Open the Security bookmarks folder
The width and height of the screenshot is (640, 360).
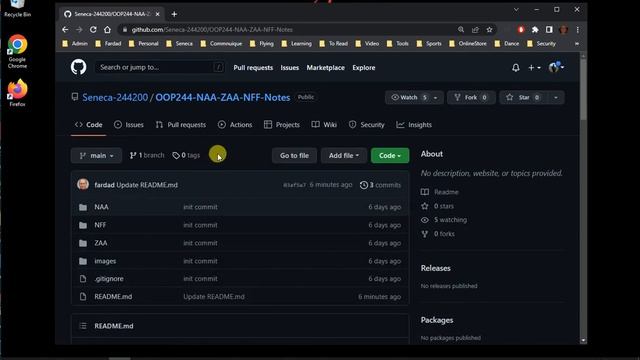point(541,44)
